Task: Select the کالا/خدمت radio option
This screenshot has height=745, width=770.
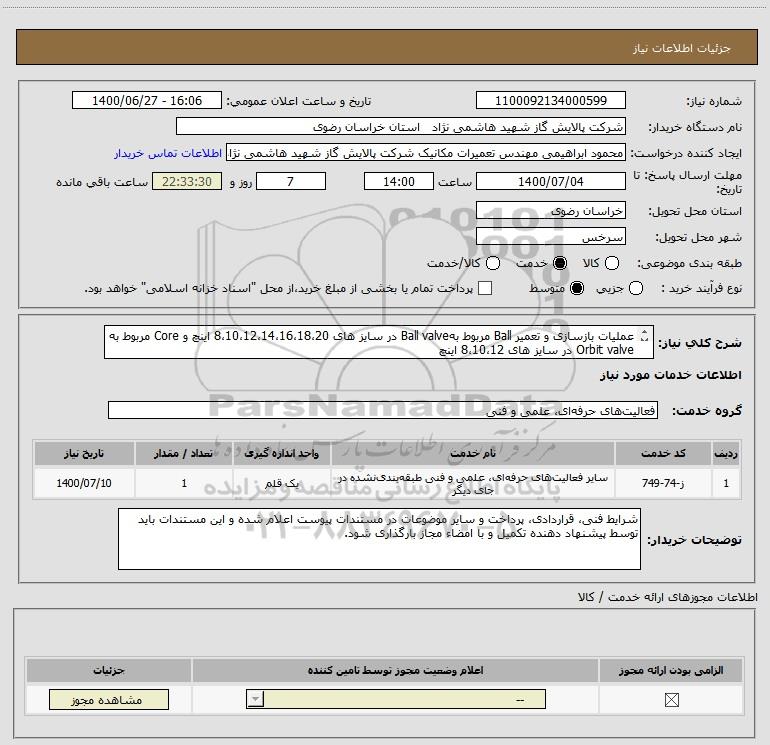Action: [x=493, y=263]
